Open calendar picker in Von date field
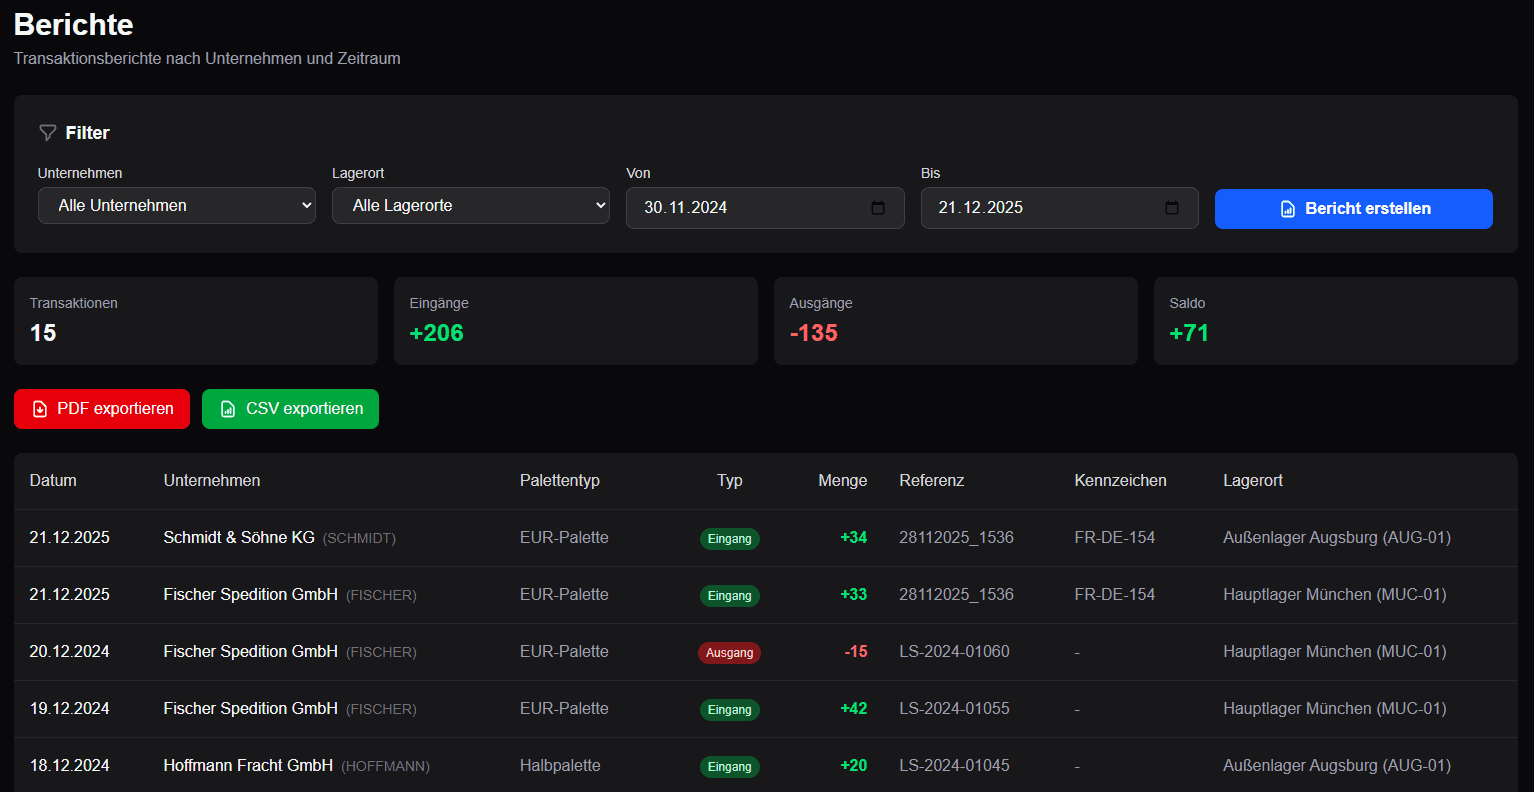The image size is (1534, 792). click(x=878, y=208)
